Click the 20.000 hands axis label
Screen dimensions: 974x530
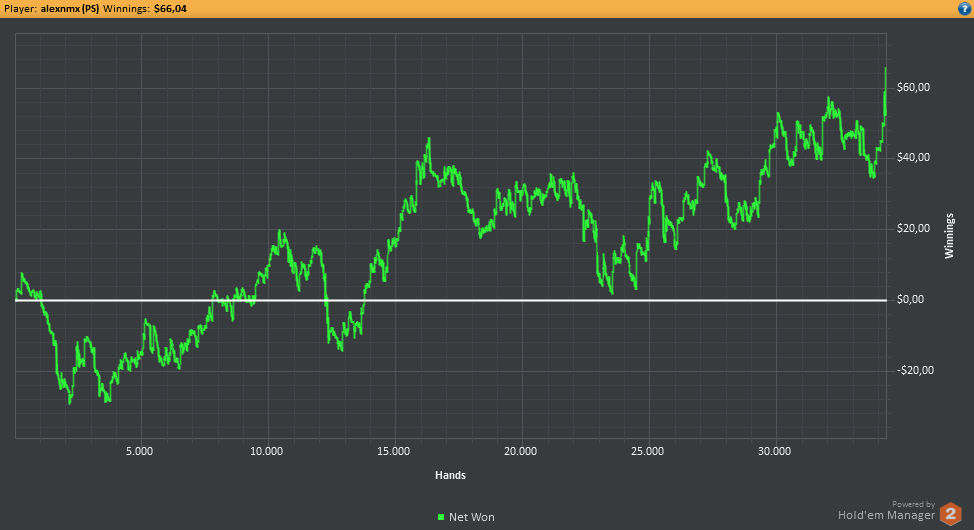tap(521, 451)
